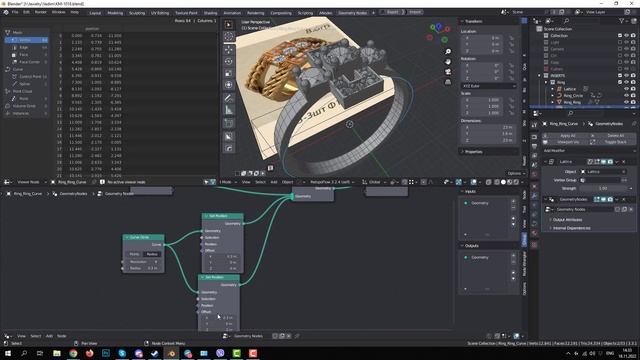Toggle exclude checkbox for Camera collection
This screenshot has width=640, height=360.
(x=620, y=49)
